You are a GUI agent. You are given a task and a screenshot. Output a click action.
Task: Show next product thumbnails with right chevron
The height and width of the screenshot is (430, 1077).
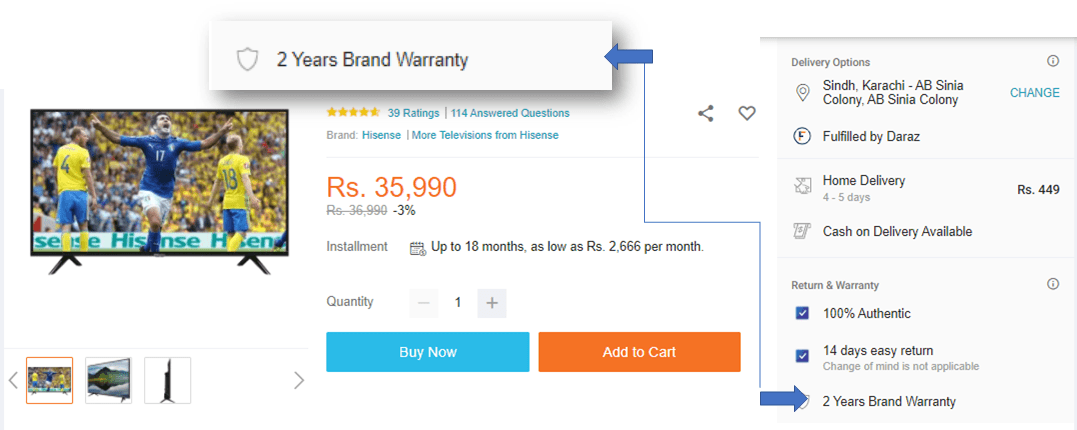click(299, 380)
